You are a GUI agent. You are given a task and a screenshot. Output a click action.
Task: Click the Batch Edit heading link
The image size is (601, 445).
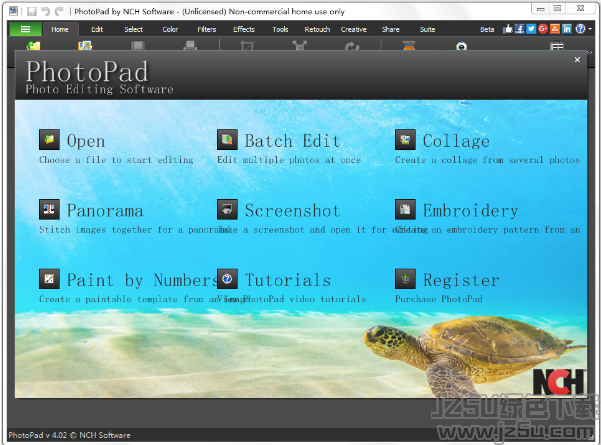(x=292, y=141)
